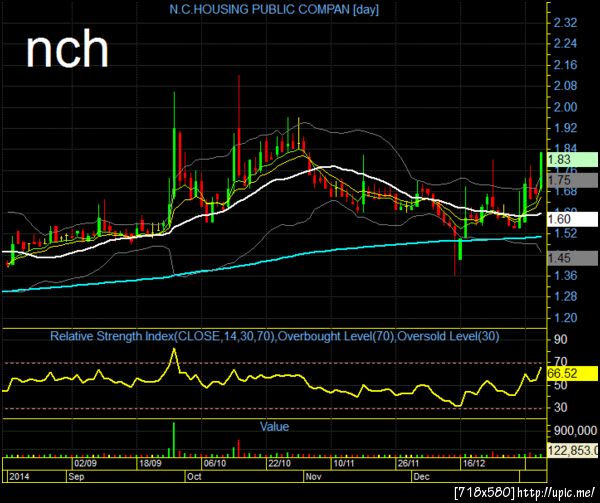The width and height of the screenshot is (600, 503).
Task: Click the 22/10 date marker on timeline
Action: coord(279,464)
